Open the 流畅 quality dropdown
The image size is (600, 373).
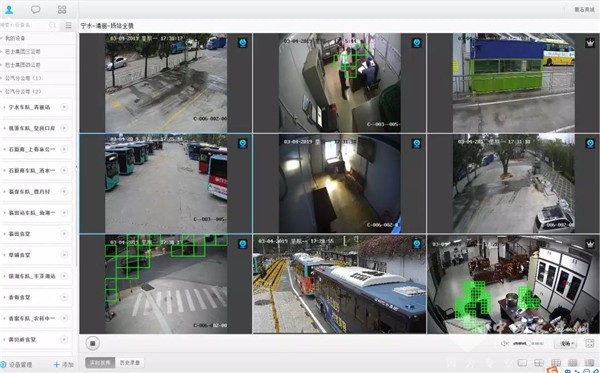[x=566, y=344]
